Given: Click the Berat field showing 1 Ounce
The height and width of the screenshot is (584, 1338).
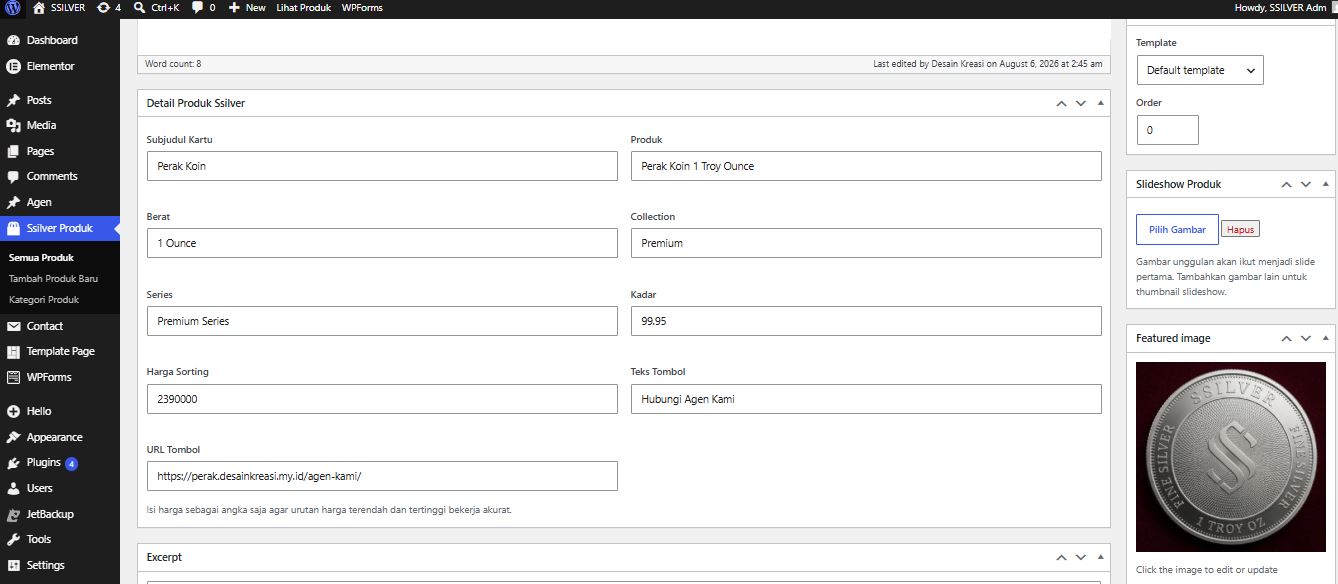Looking at the screenshot, I should pos(382,243).
